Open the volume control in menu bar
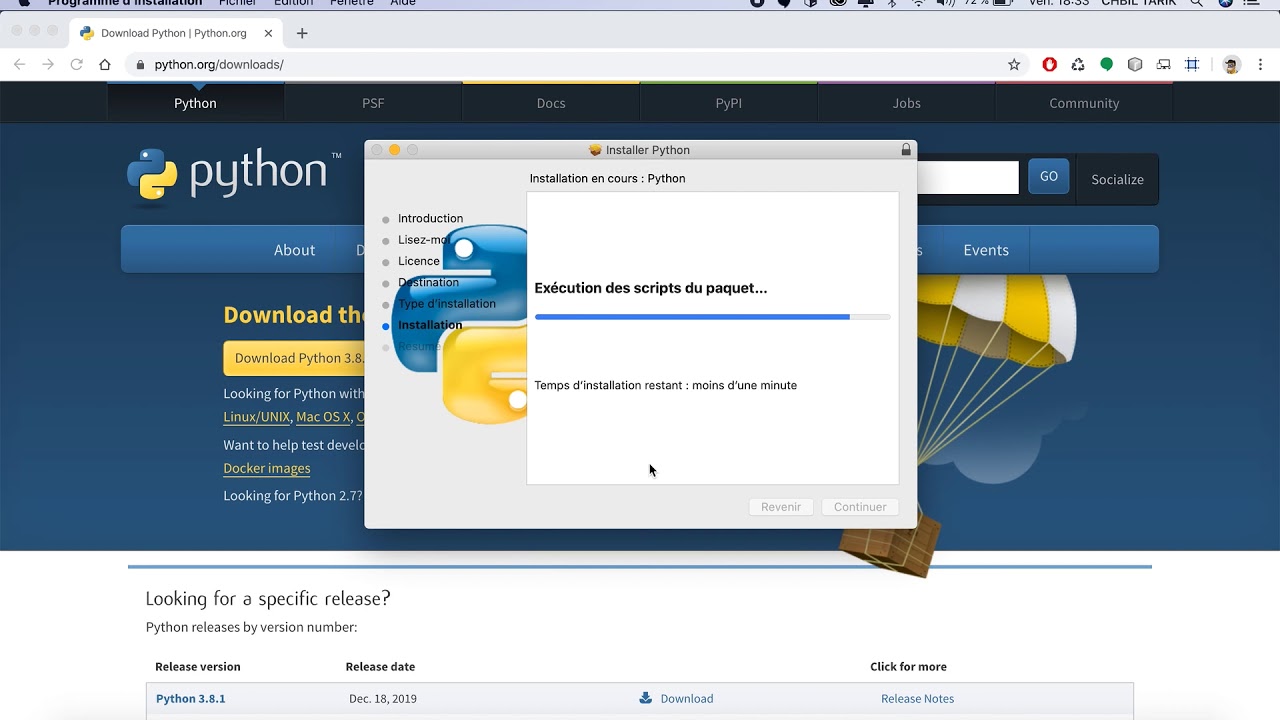This screenshot has height=720, width=1280. (945, 3)
